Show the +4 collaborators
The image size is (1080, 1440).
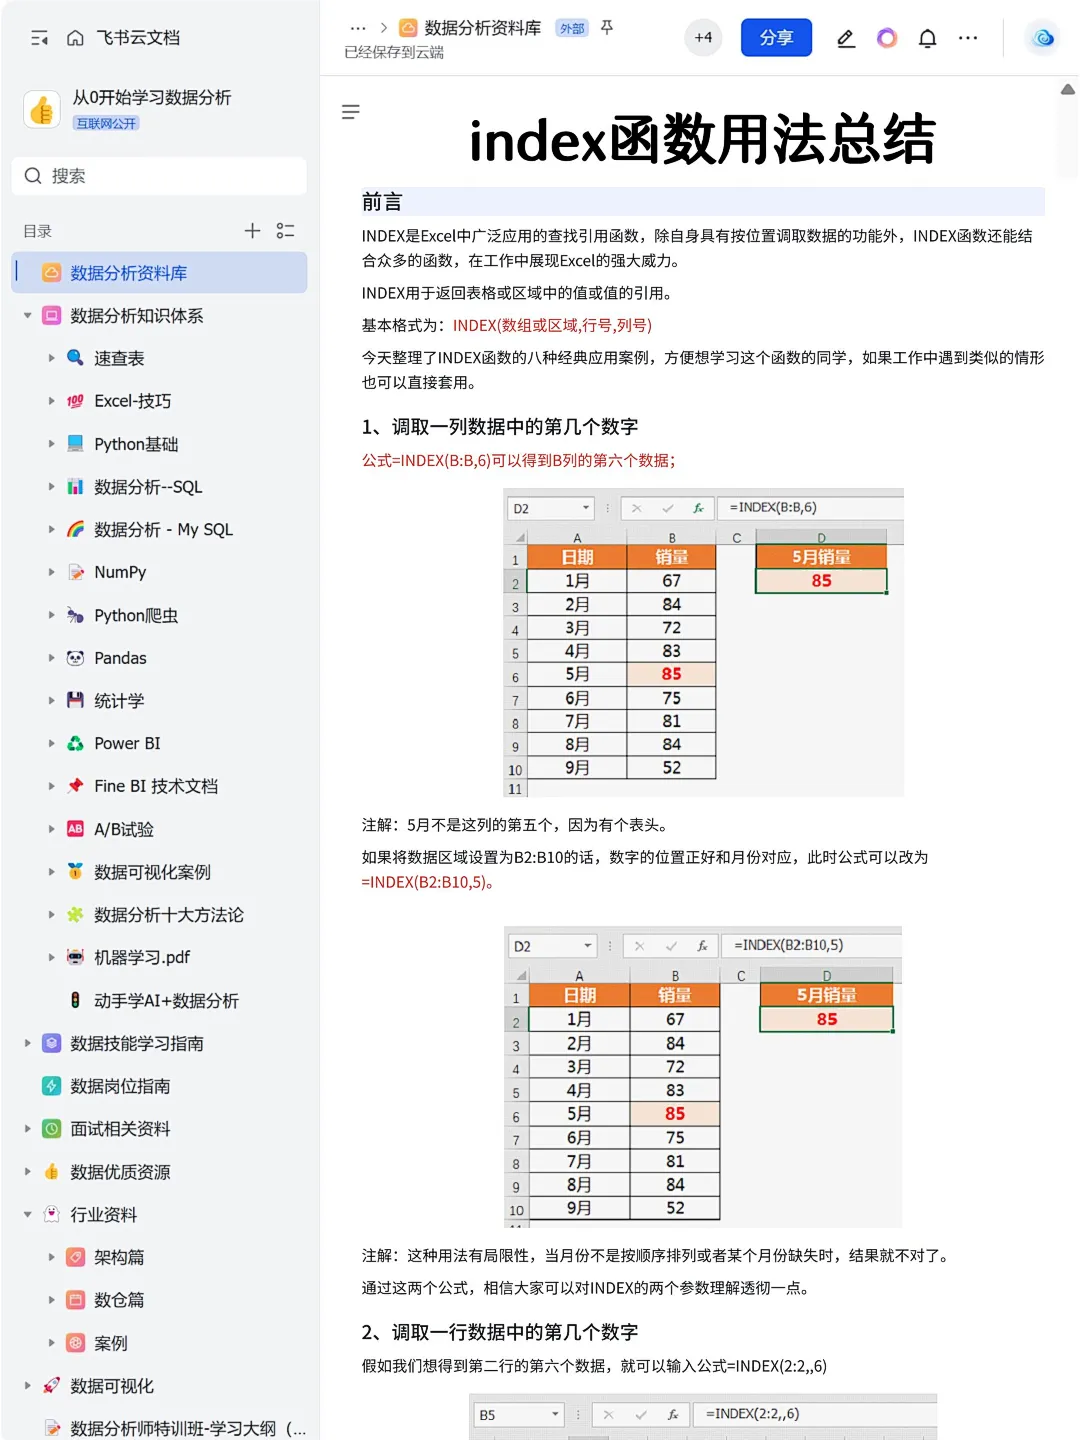click(704, 38)
